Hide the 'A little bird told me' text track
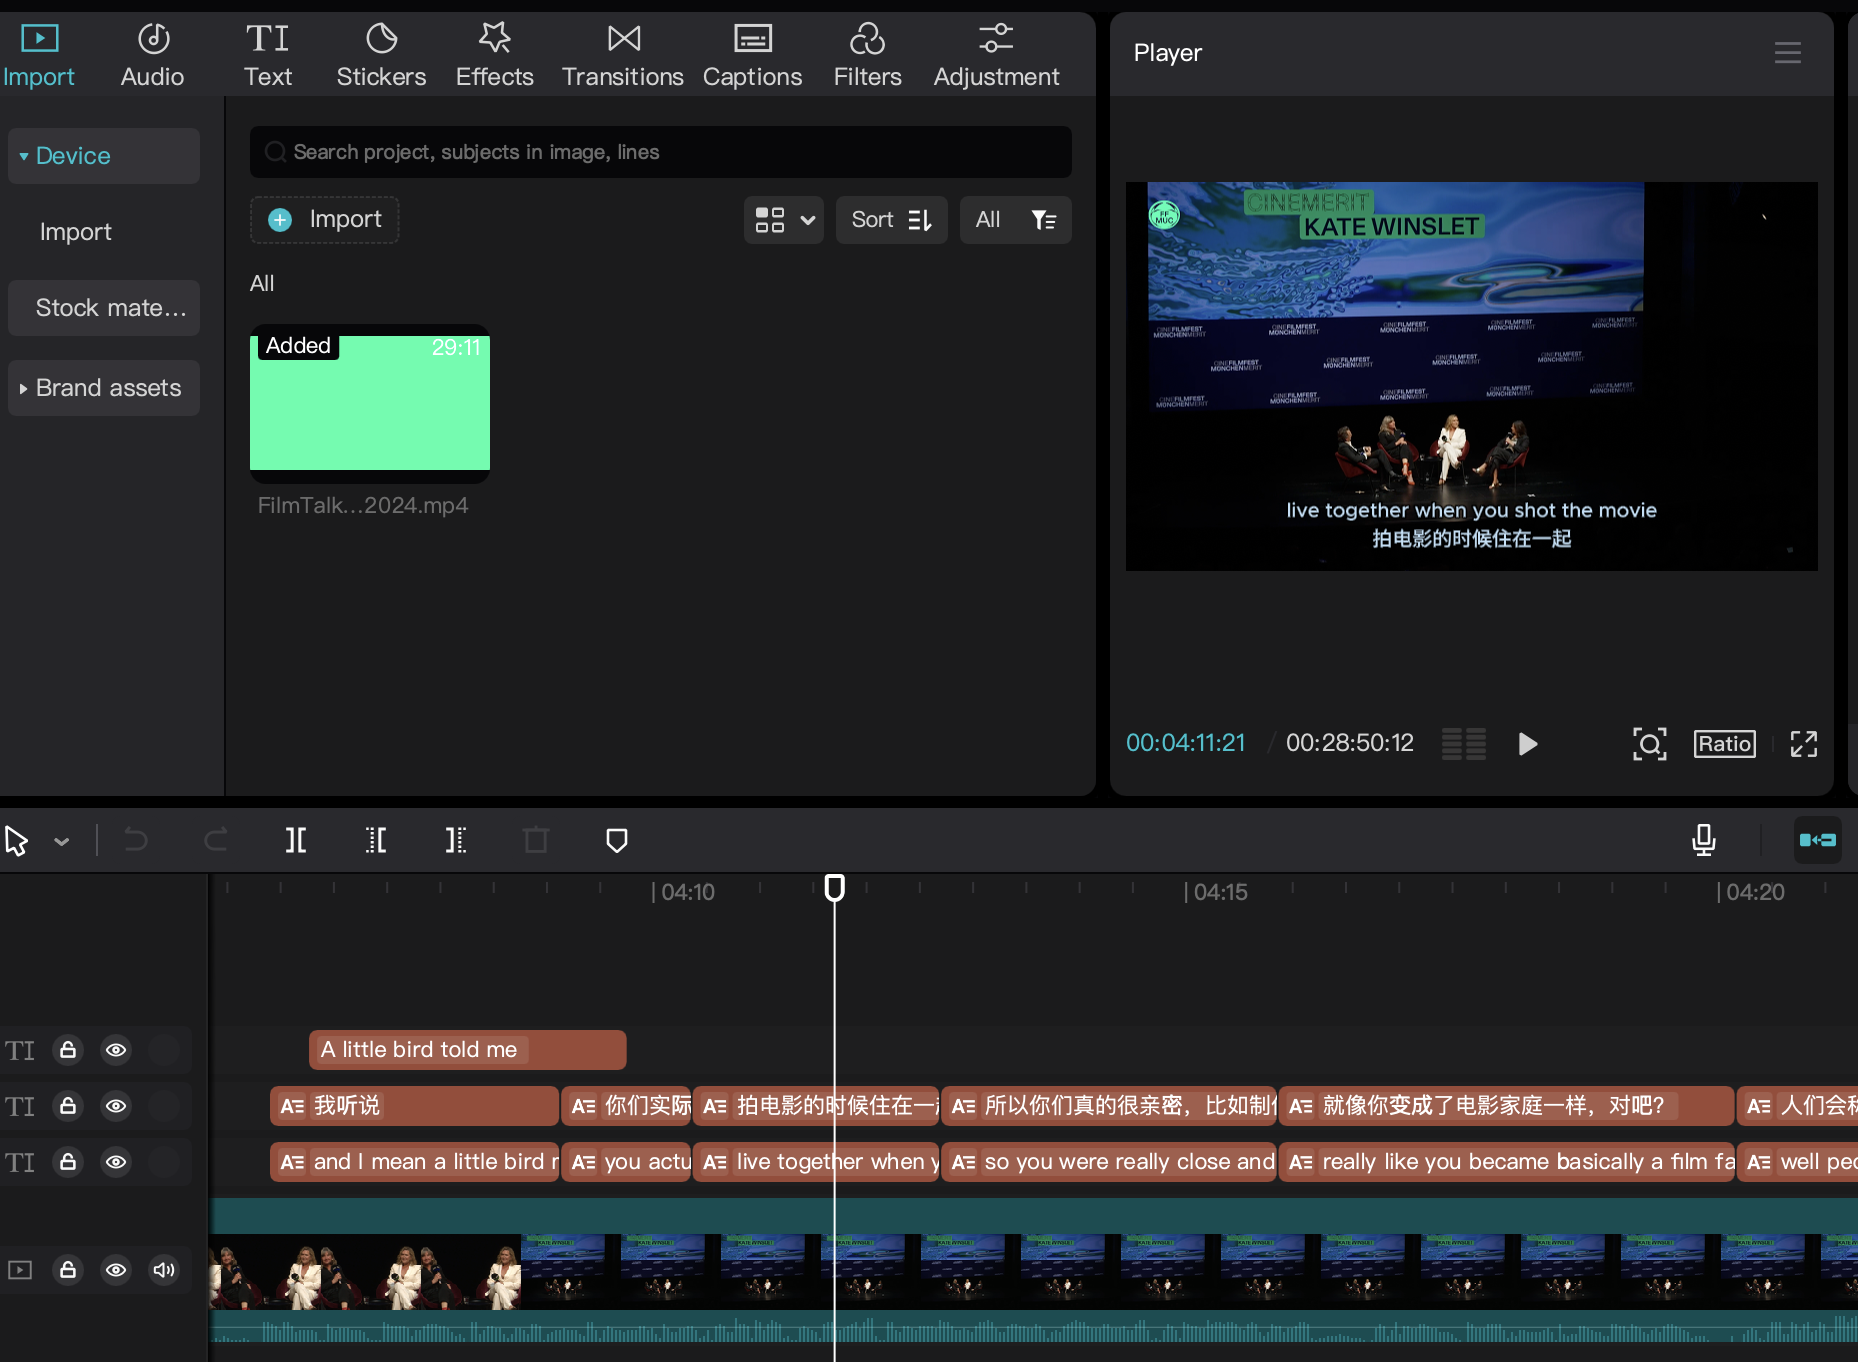 [116, 1050]
